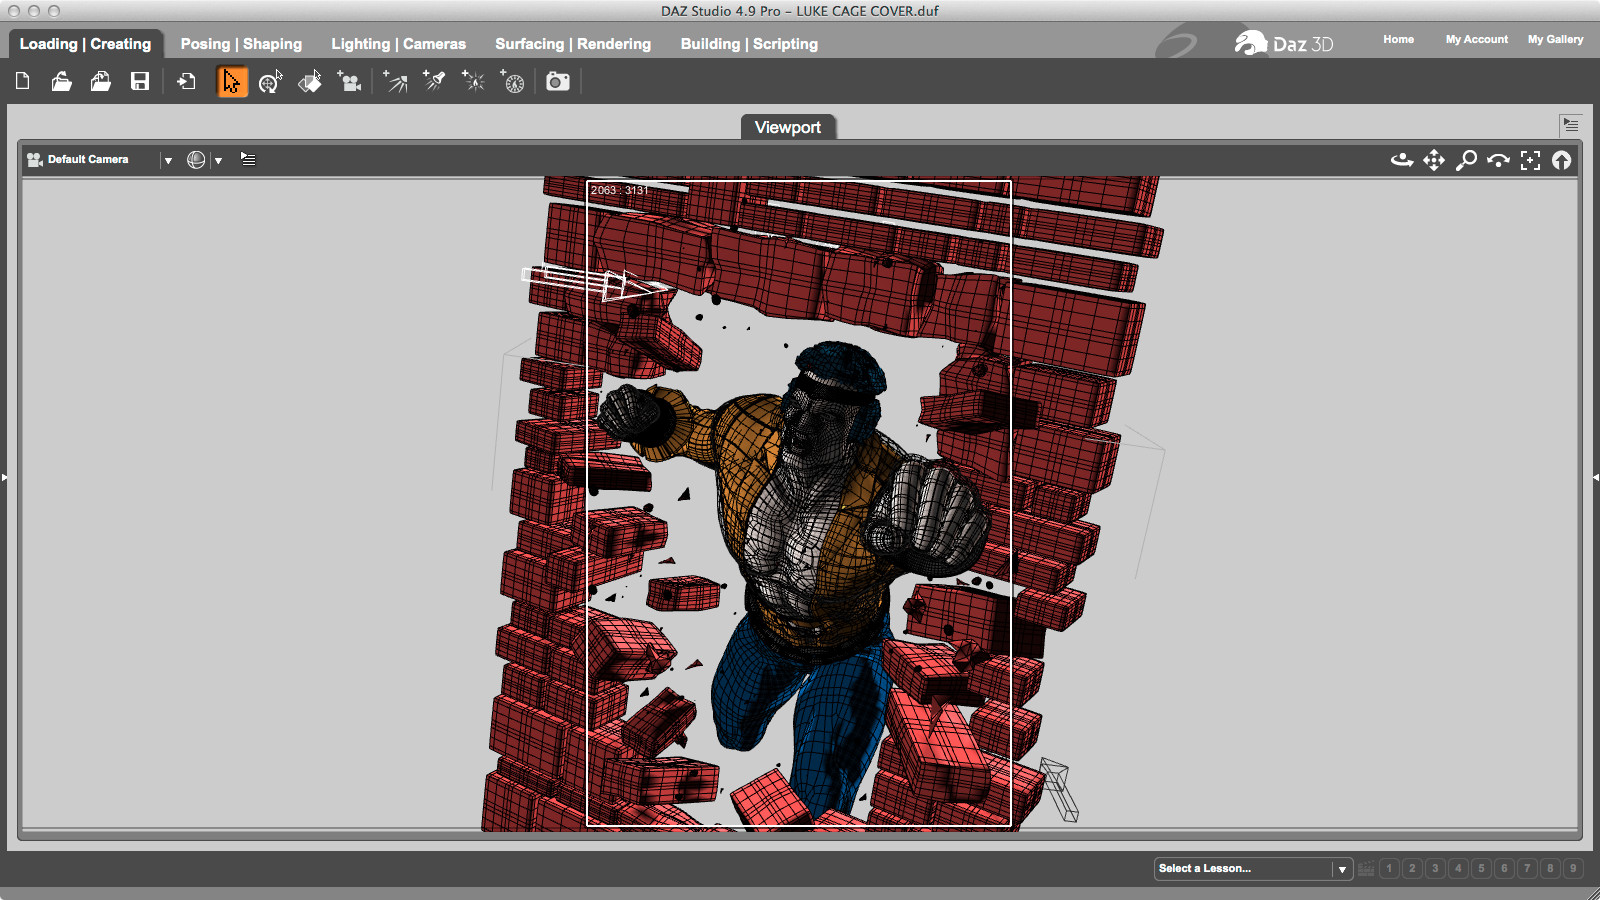The image size is (1600, 900).
Task: Open the My Gallery link
Action: pos(1555,39)
